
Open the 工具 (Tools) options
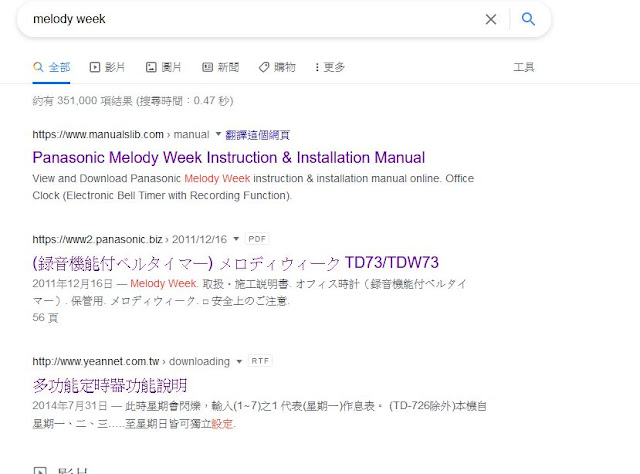tap(524, 67)
